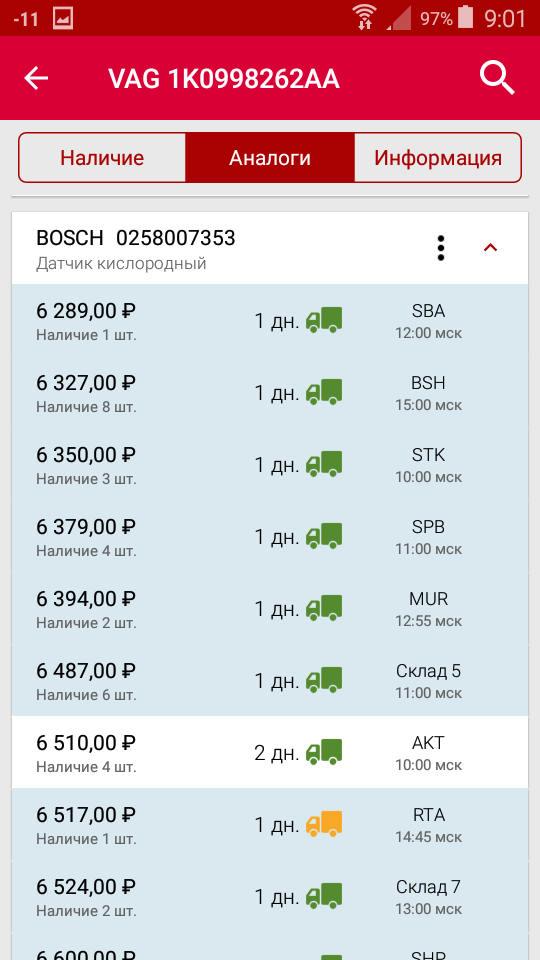Tap the green truck icon in AKT row
The width and height of the screenshot is (540, 960).
pyautogui.click(x=324, y=752)
